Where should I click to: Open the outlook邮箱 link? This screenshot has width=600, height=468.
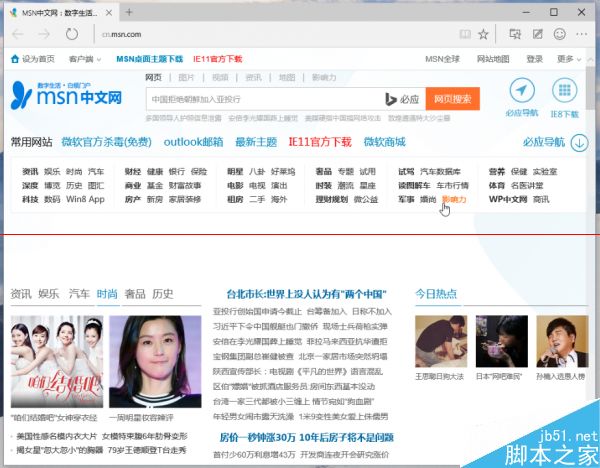click(x=193, y=142)
